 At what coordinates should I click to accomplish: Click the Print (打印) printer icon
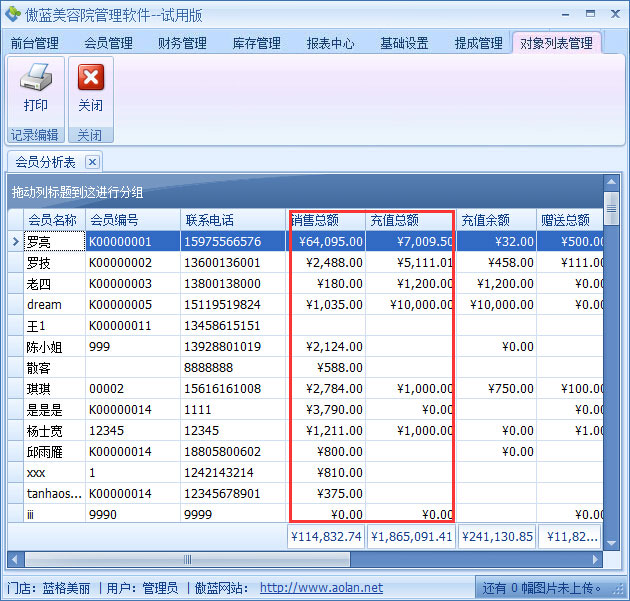(x=35, y=80)
